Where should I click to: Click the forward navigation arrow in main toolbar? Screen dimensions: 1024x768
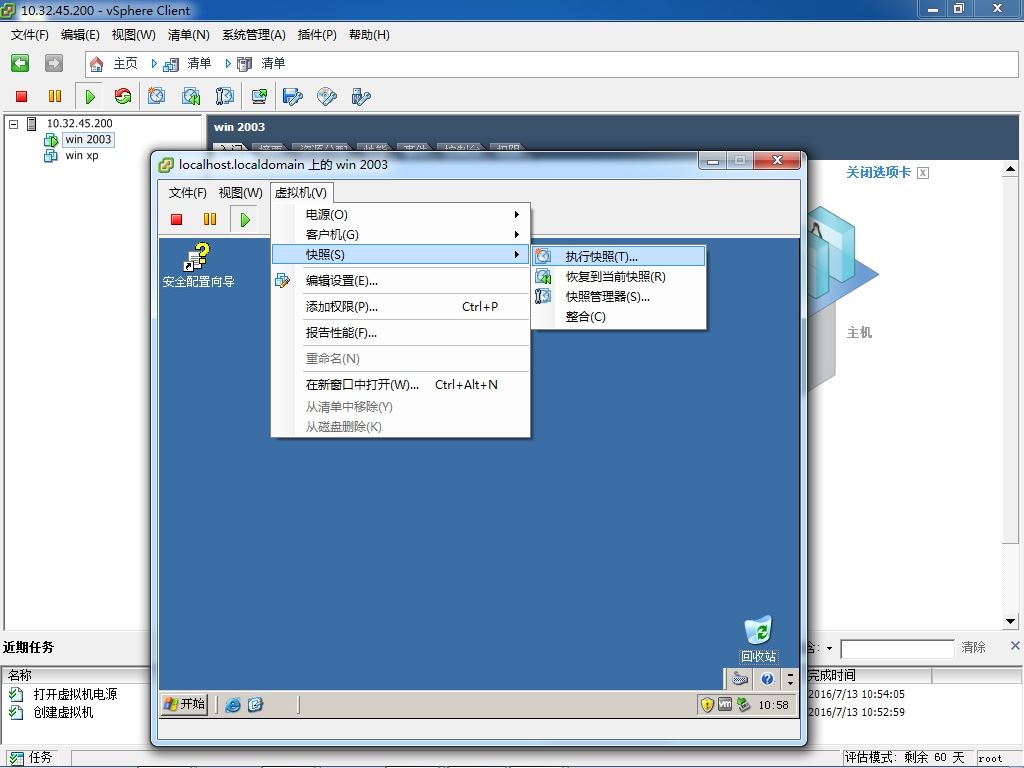point(54,63)
